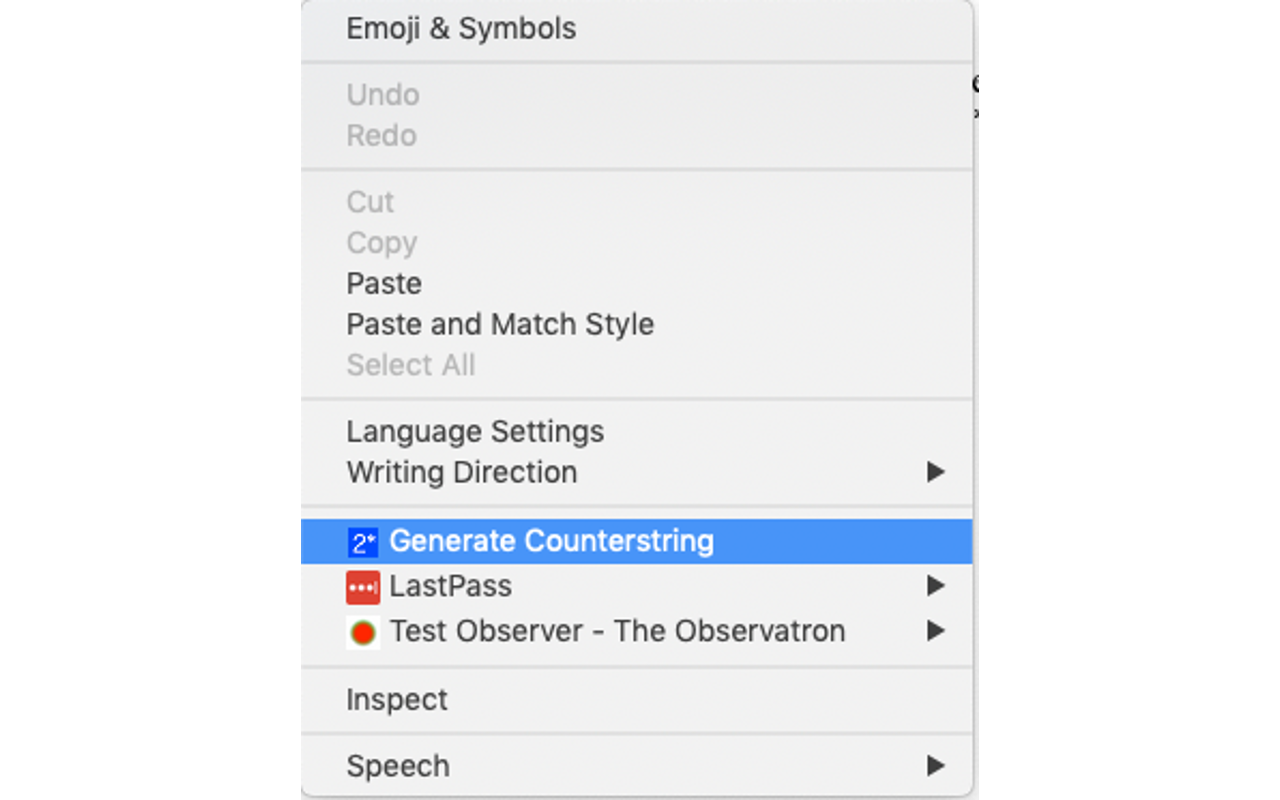This screenshot has width=1280, height=800.
Task: Click Inspect to open developer tools
Action: click(397, 700)
